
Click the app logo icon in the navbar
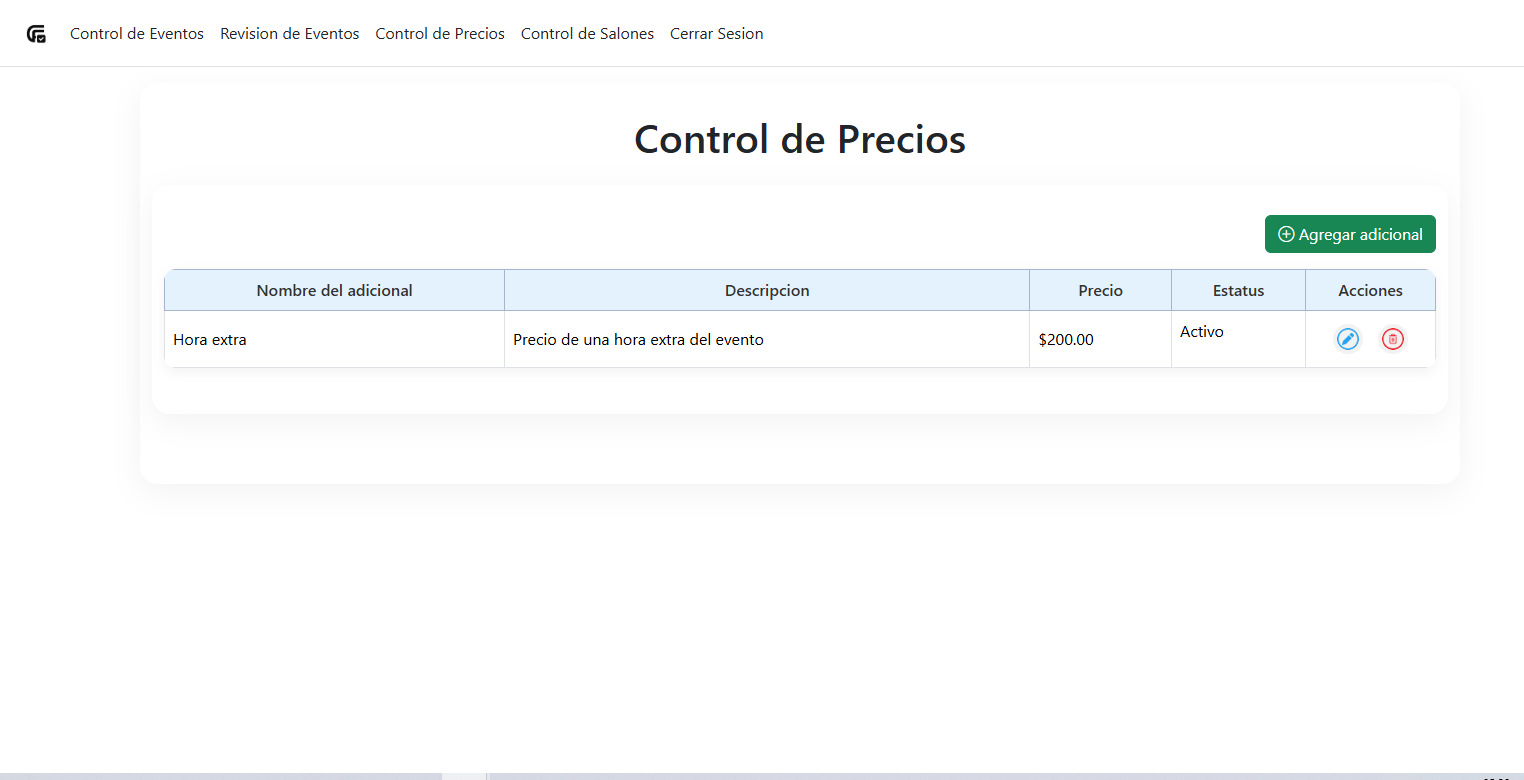click(37, 34)
